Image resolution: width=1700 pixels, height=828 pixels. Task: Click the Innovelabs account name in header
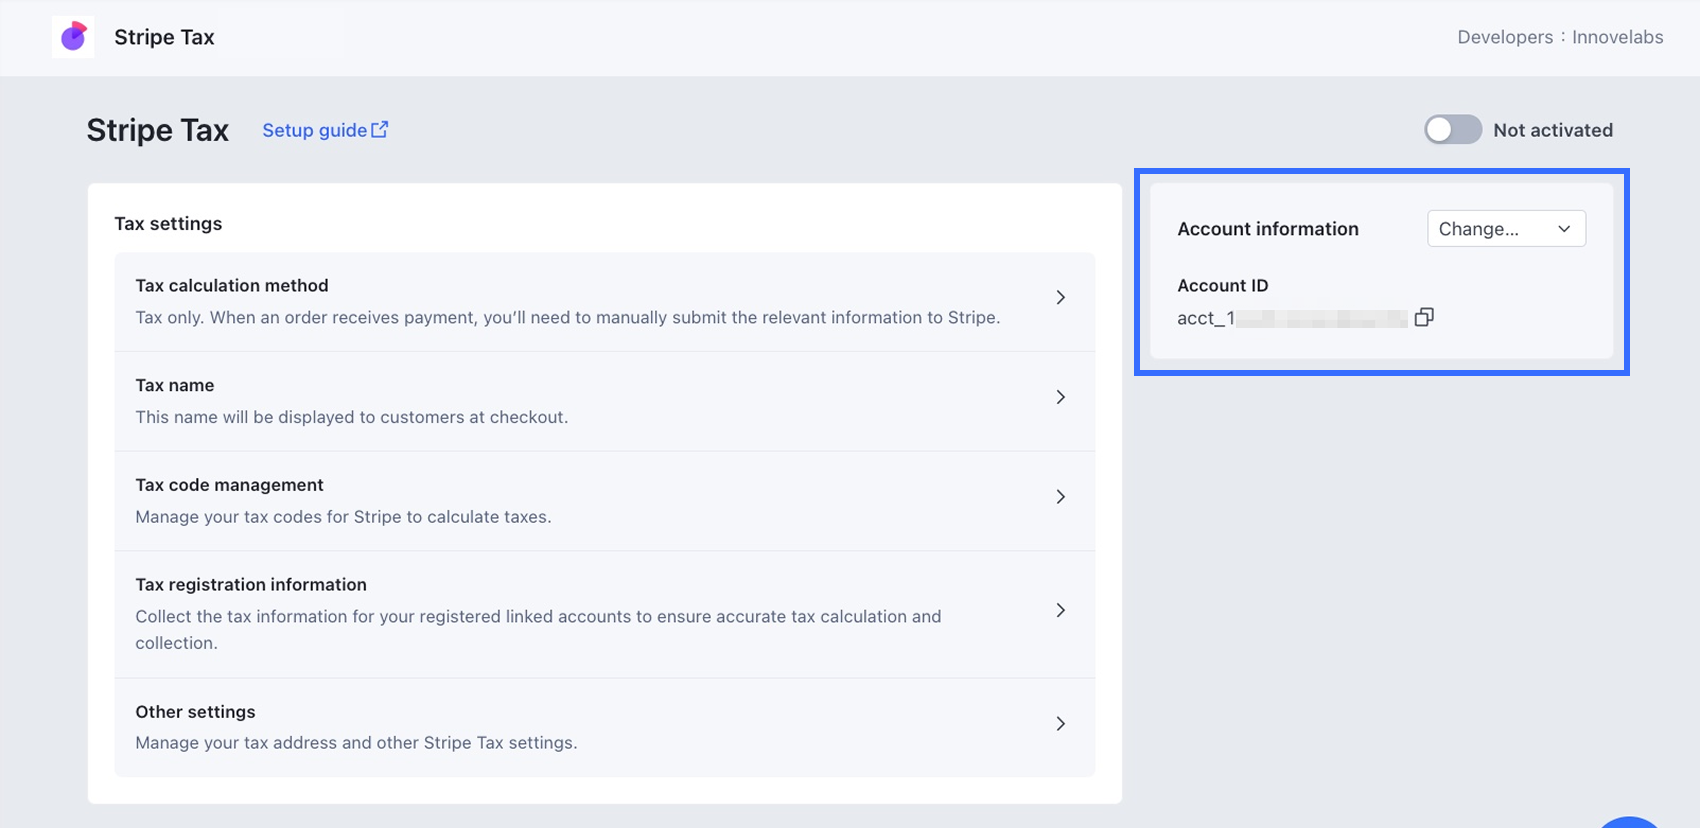[1617, 37]
